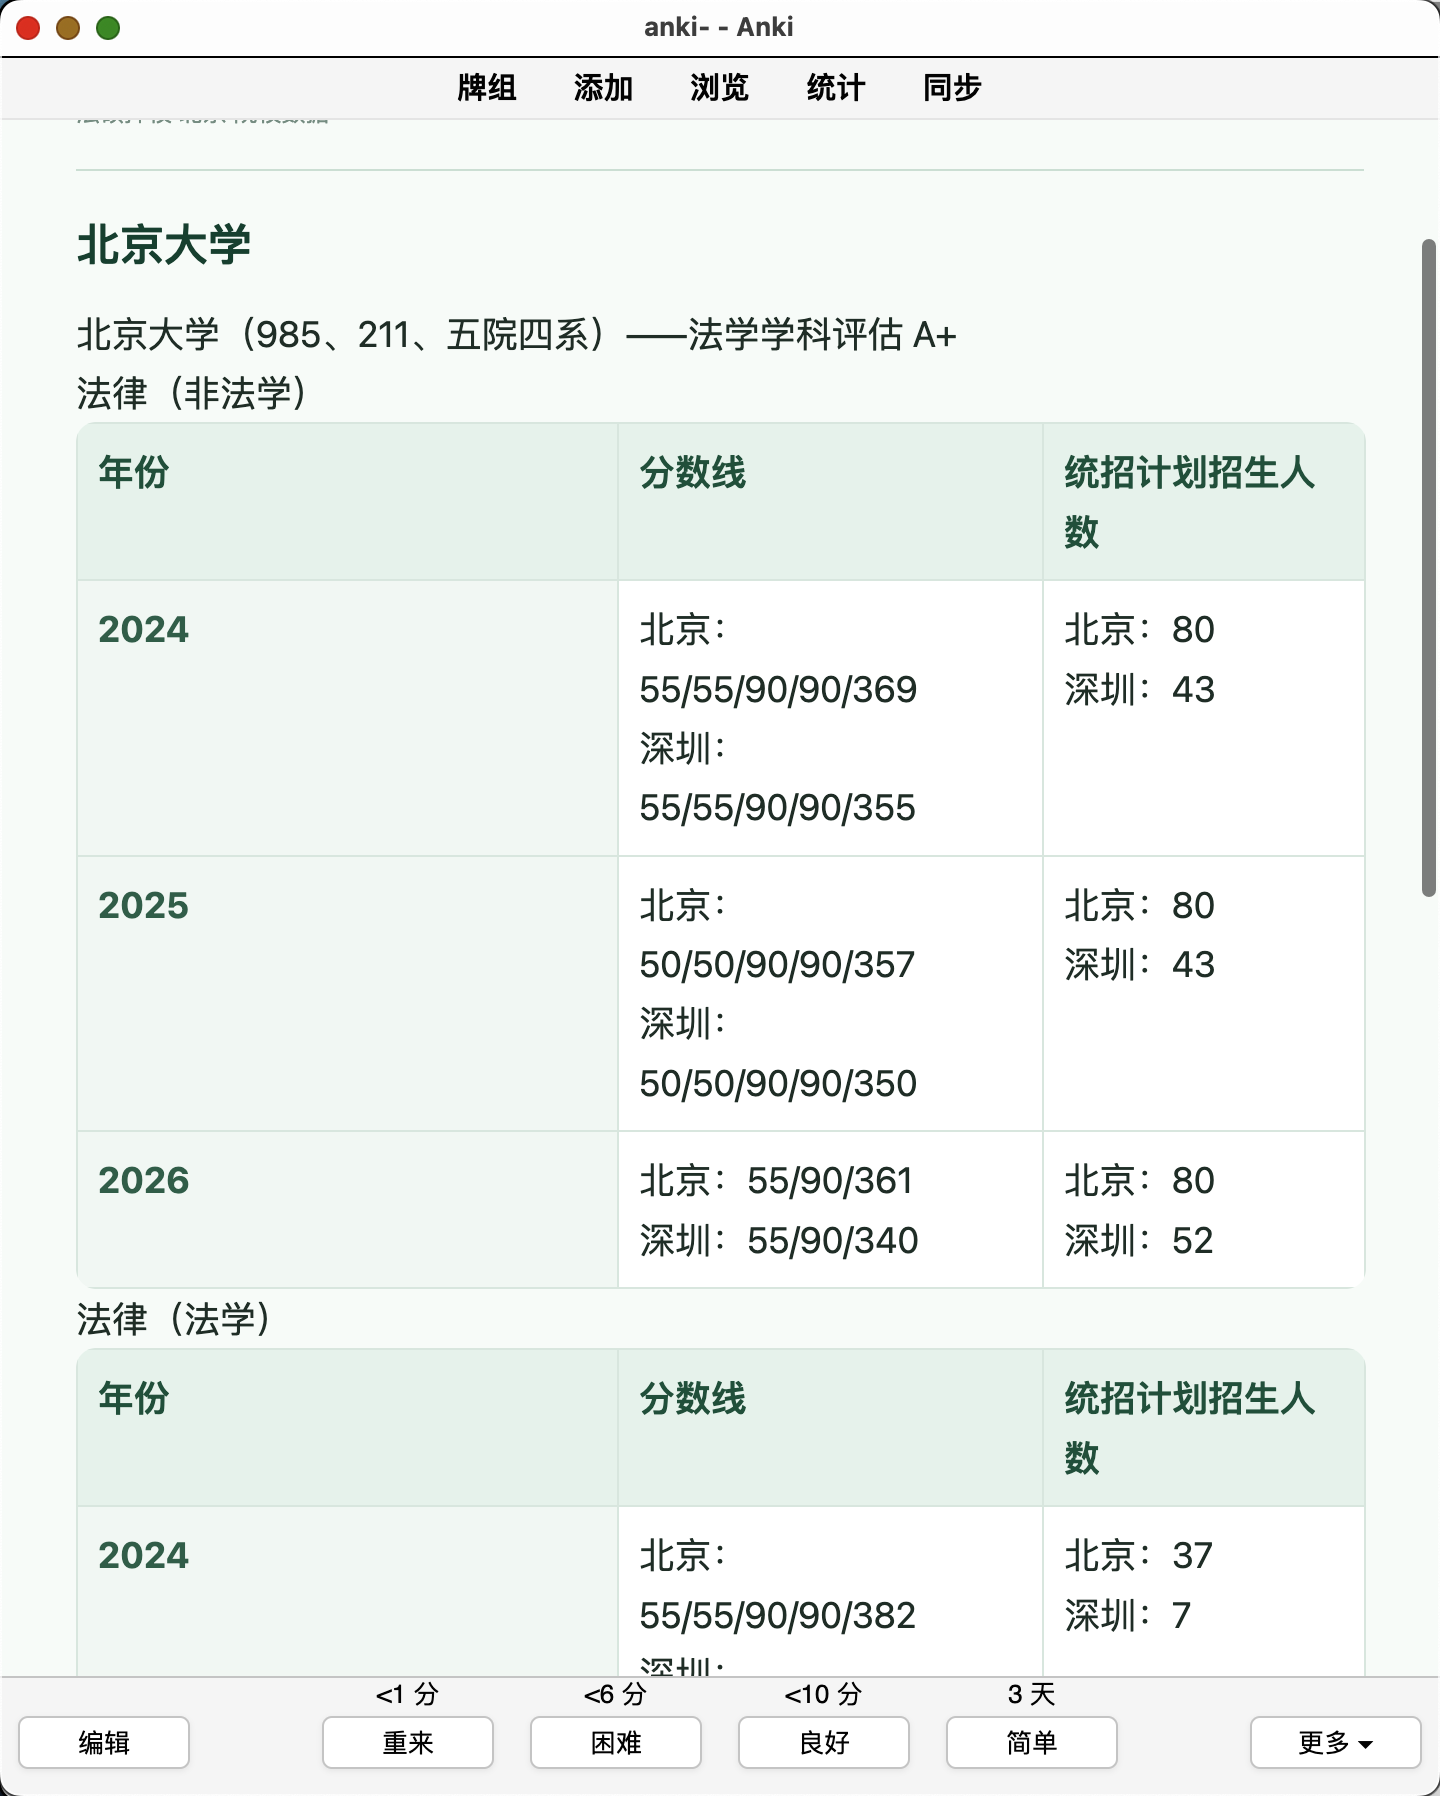The image size is (1440, 1796).
Task: Click the 法律（法学）section label
Action: pyautogui.click(x=174, y=1319)
